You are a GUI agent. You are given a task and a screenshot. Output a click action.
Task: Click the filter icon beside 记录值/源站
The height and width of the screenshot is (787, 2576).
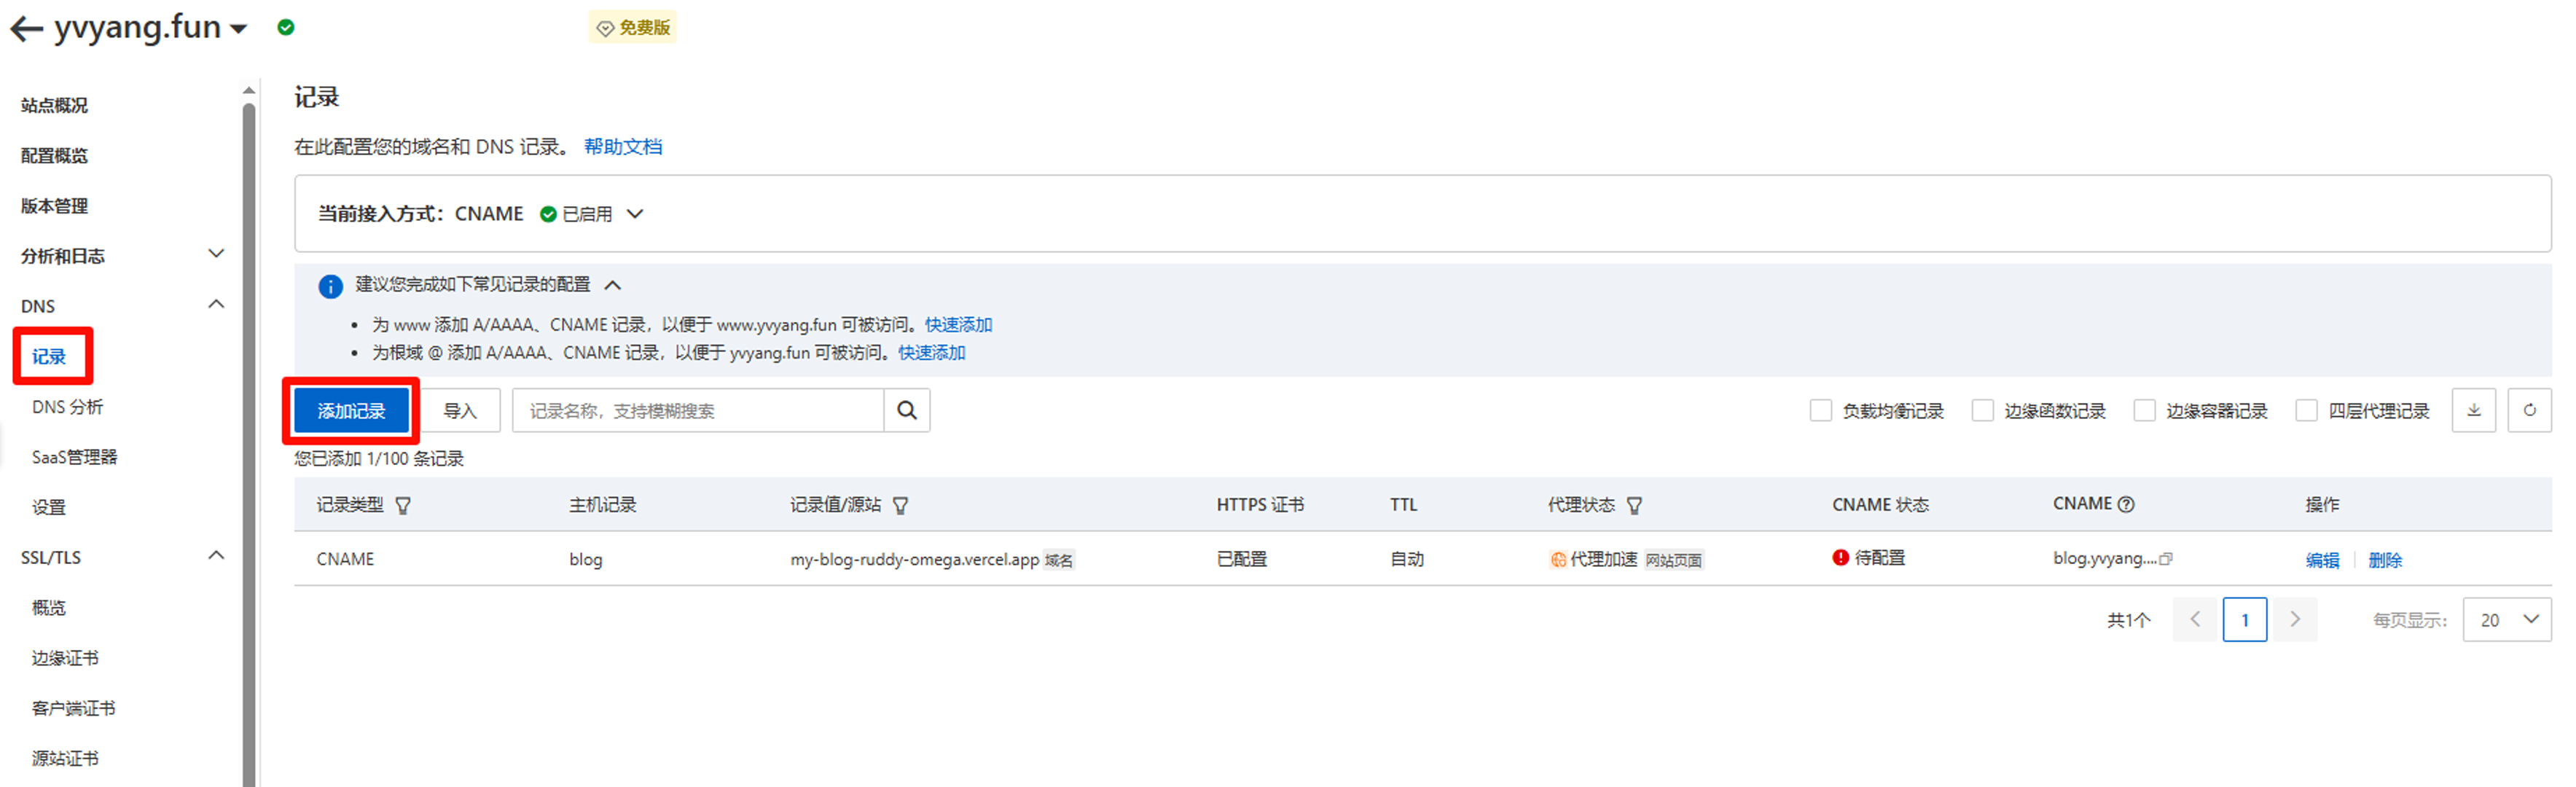click(900, 506)
